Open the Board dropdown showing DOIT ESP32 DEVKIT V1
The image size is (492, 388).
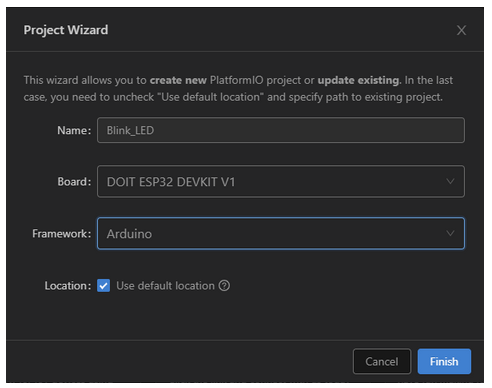(x=281, y=182)
